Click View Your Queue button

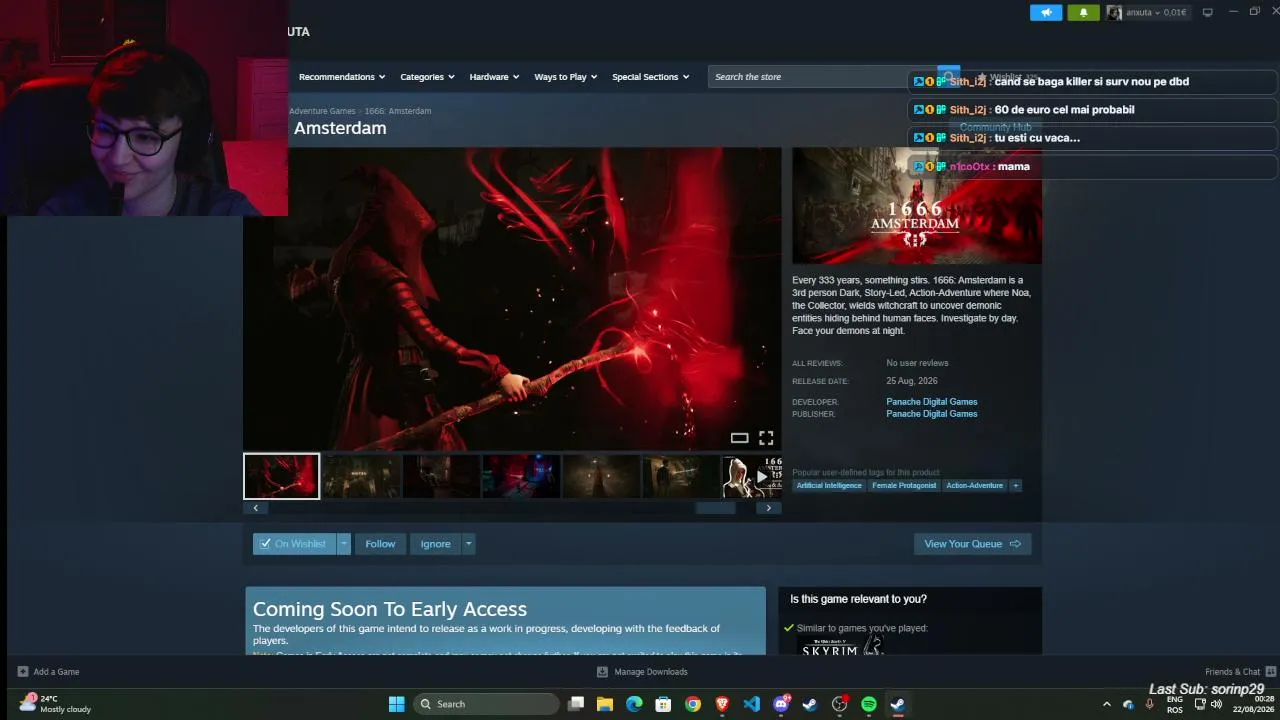(x=972, y=544)
